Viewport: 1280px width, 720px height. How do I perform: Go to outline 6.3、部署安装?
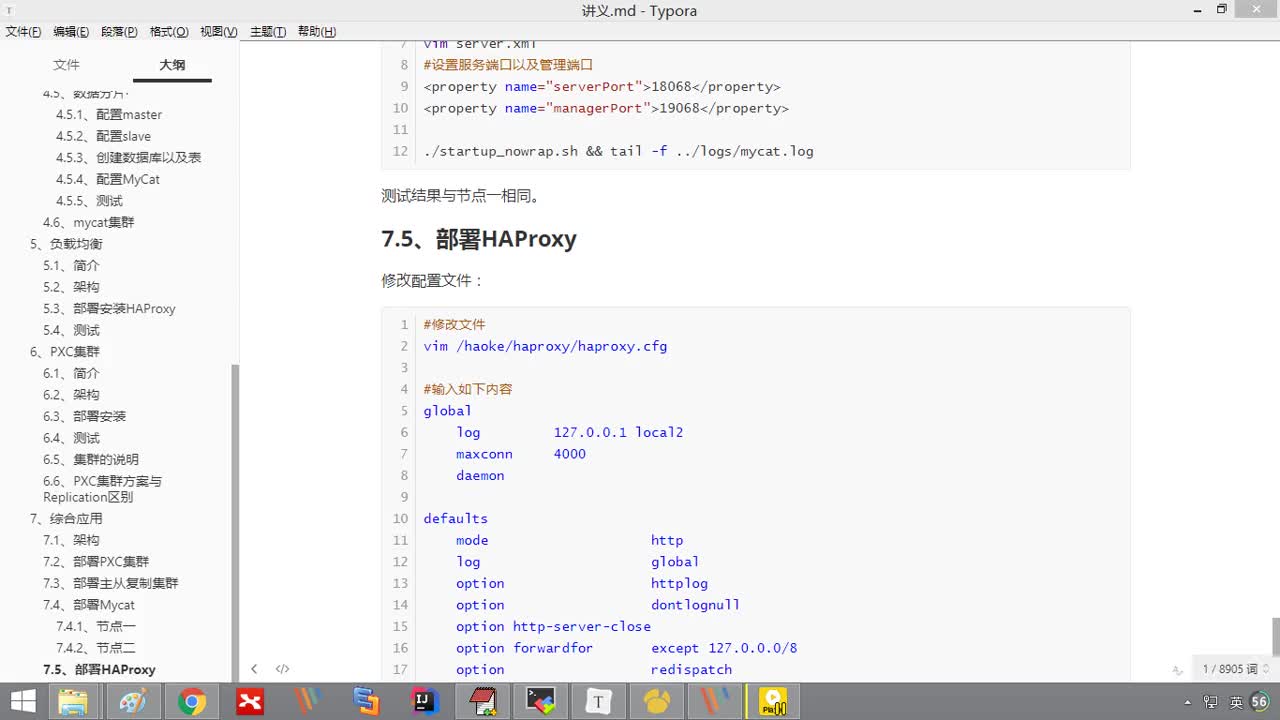click(84, 416)
